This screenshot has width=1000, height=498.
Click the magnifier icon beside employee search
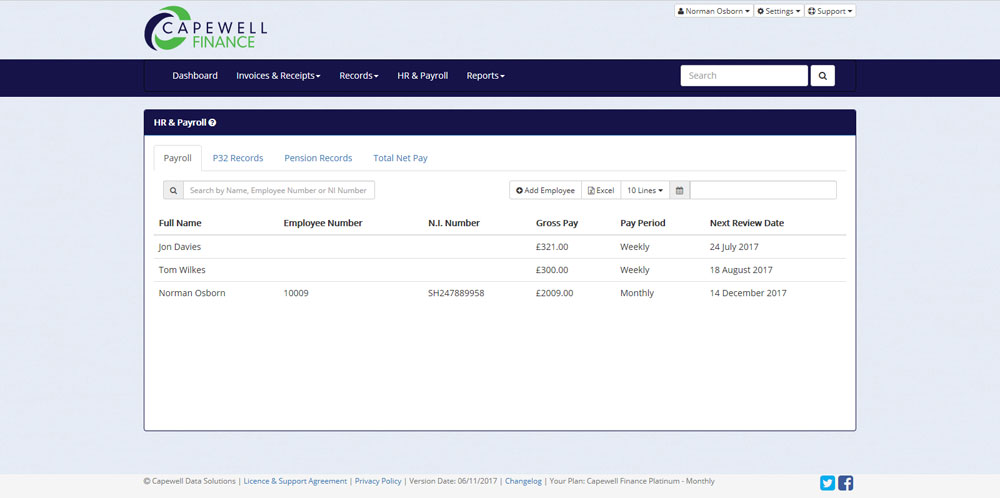coord(173,190)
